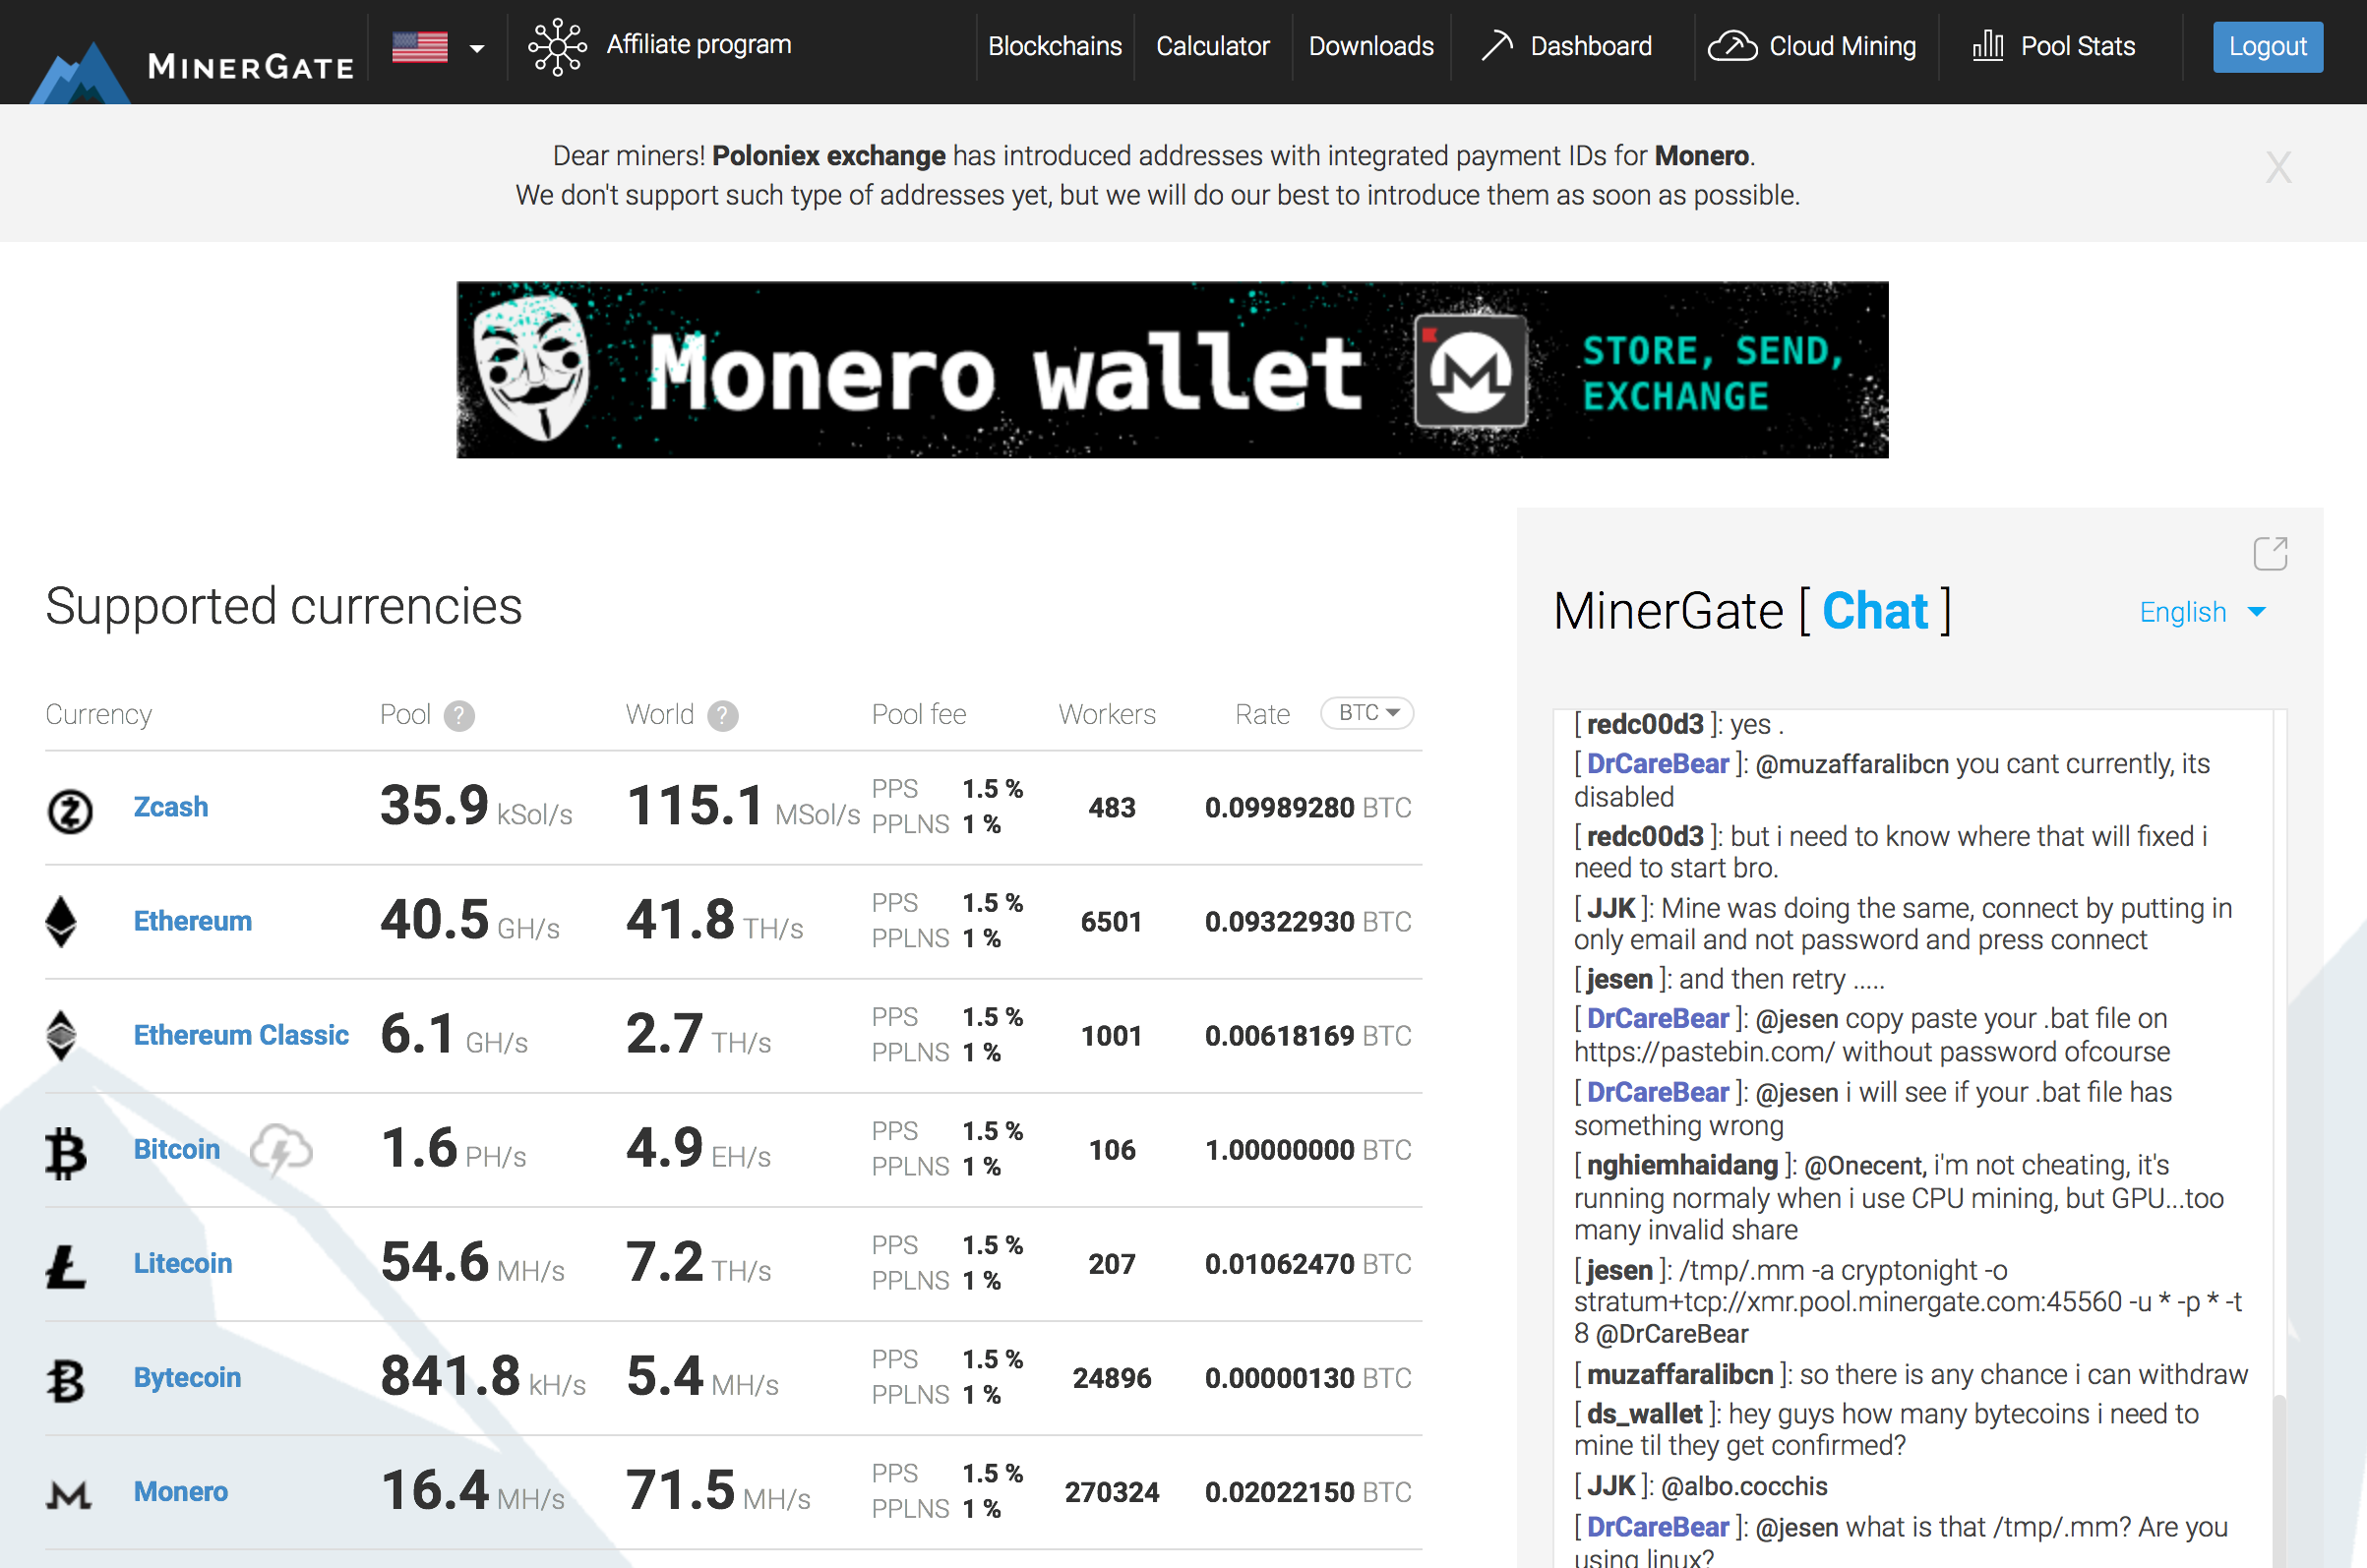The height and width of the screenshot is (1568, 2367).
Task: Open the Cloud Mining section
Action: 1842,46
